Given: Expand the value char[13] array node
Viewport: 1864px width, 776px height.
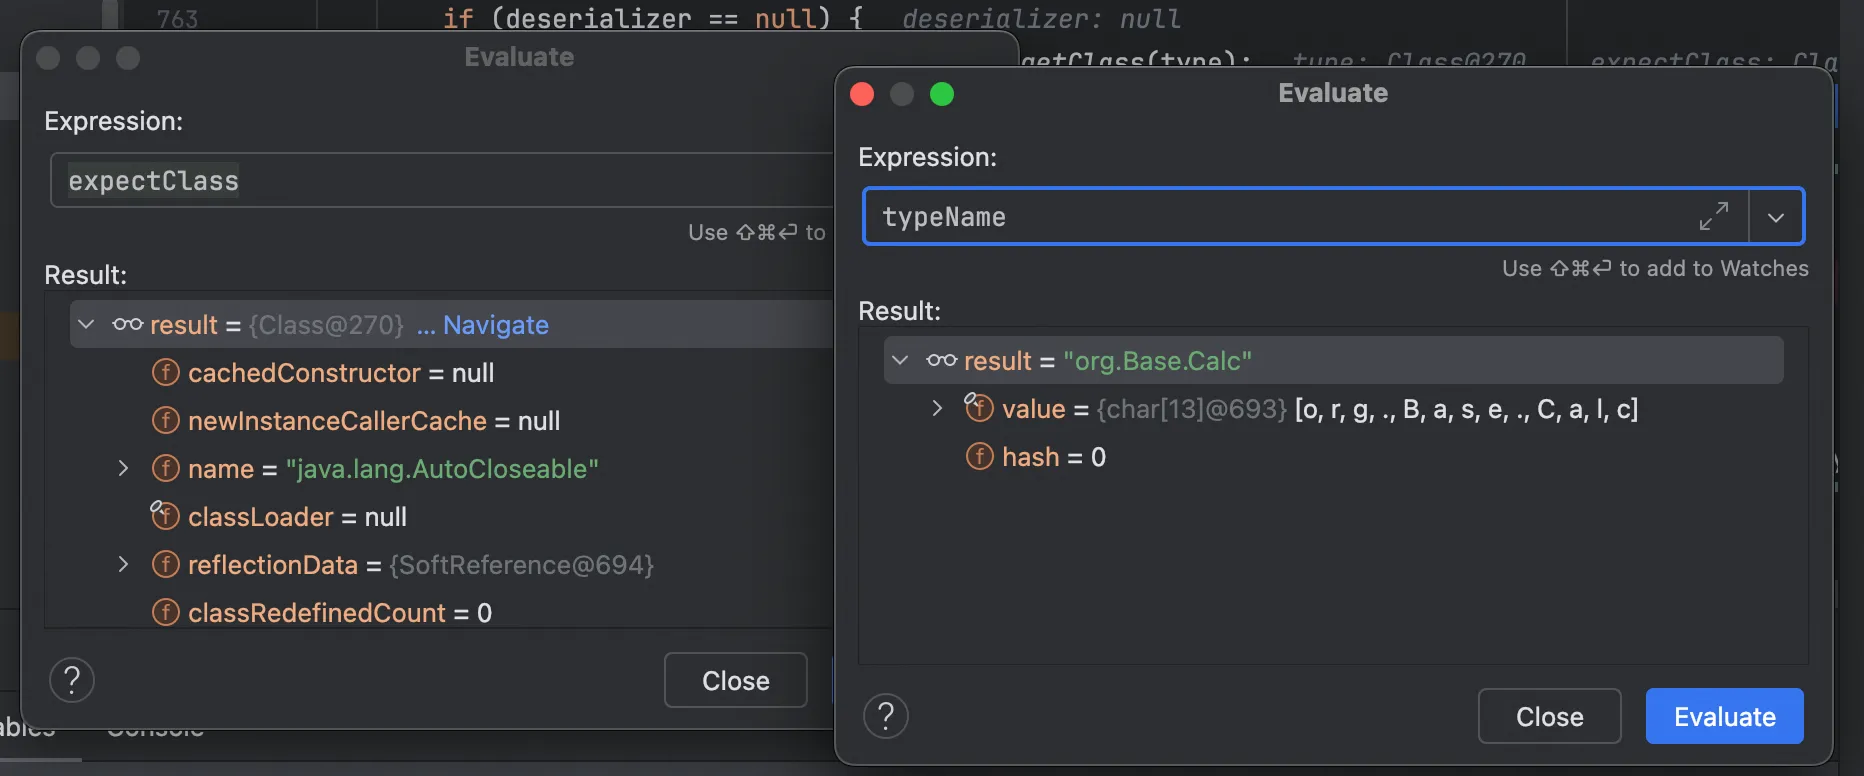Looking at the screenshot, I should coord(937,408).
